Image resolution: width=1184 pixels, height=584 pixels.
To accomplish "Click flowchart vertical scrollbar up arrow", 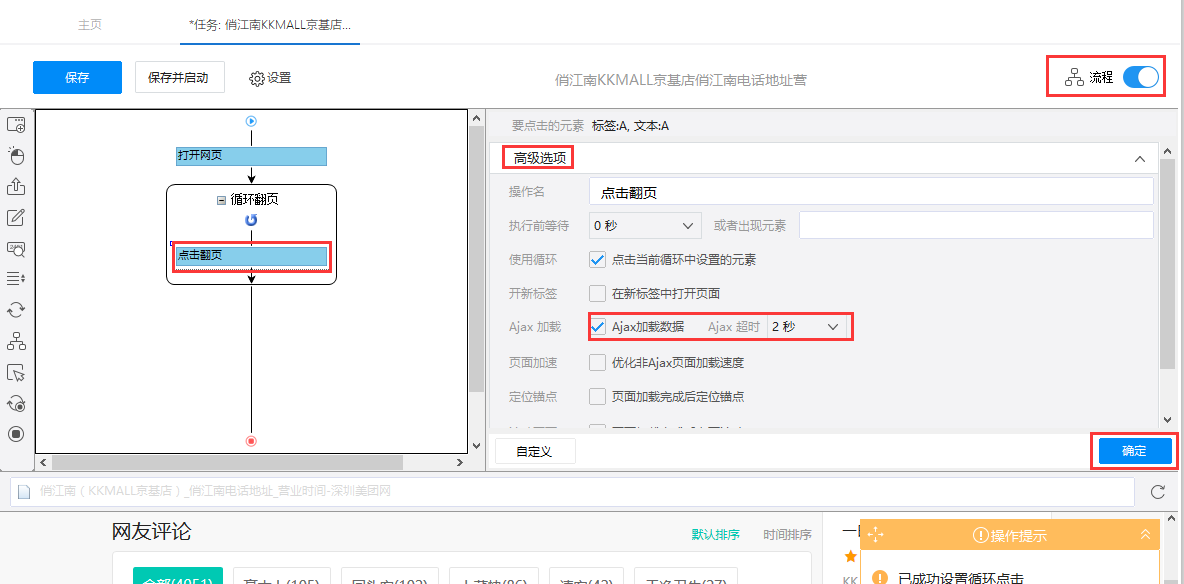I will click(x=476, y=118).
